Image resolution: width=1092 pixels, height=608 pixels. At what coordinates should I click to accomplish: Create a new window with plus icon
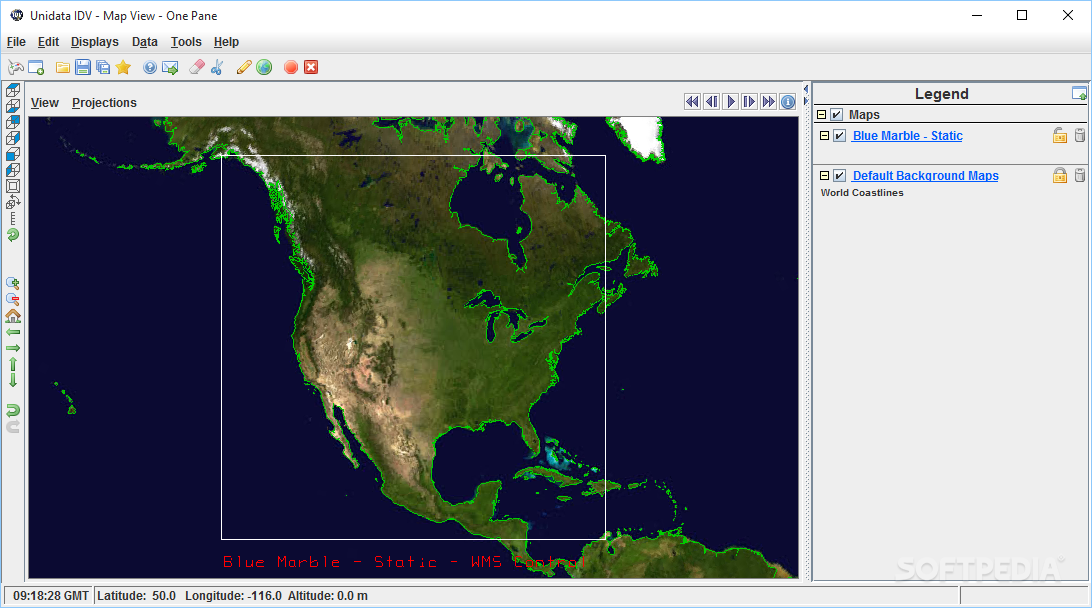pos(36,68)
